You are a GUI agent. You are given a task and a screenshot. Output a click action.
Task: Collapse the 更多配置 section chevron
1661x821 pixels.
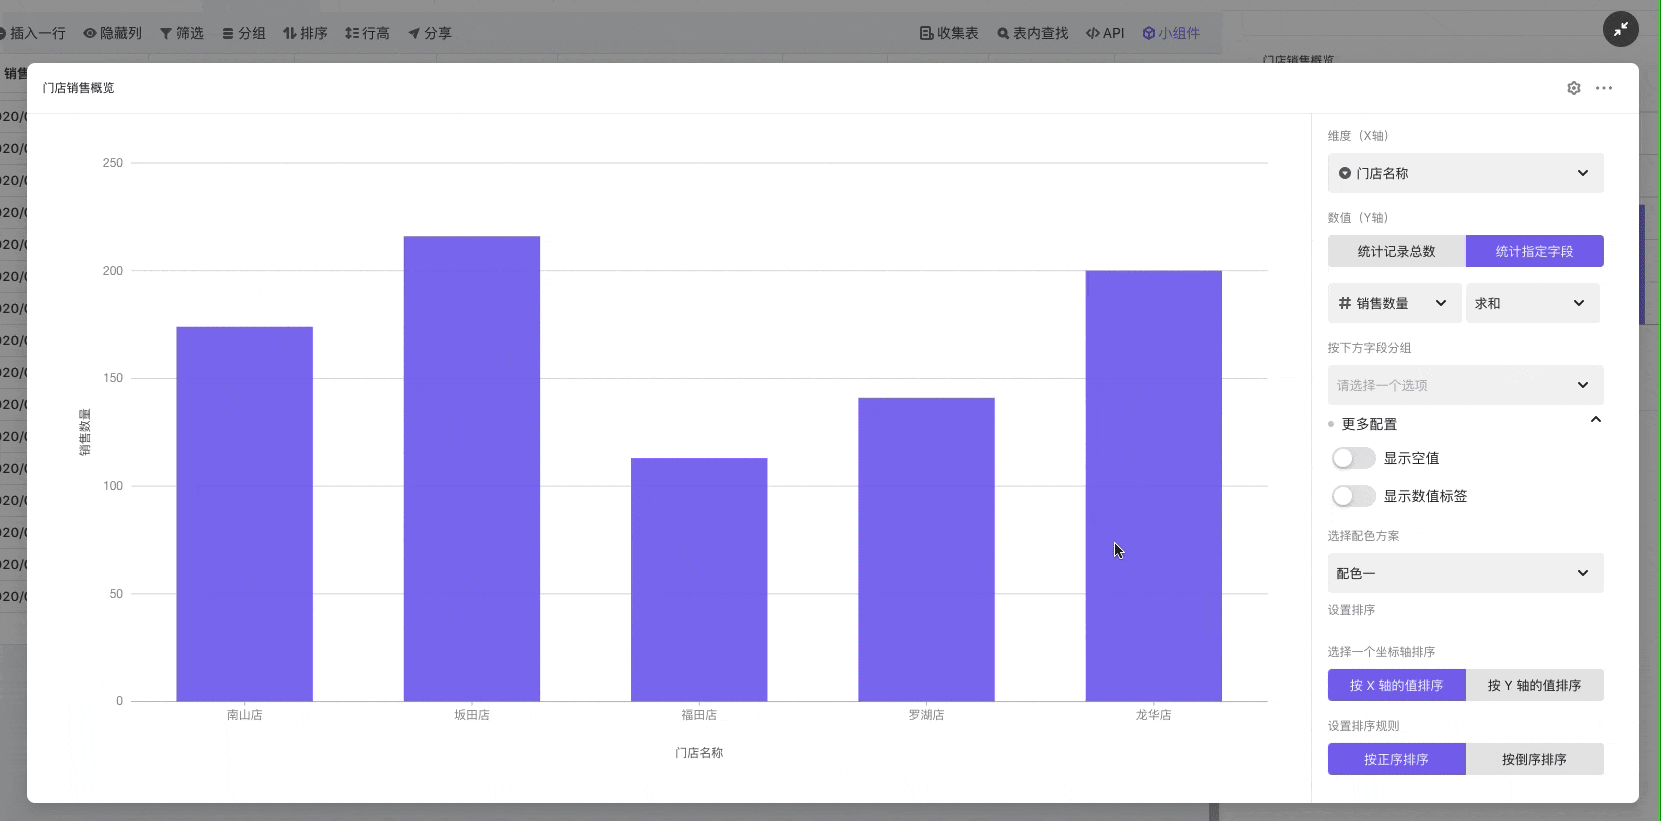1596,420
